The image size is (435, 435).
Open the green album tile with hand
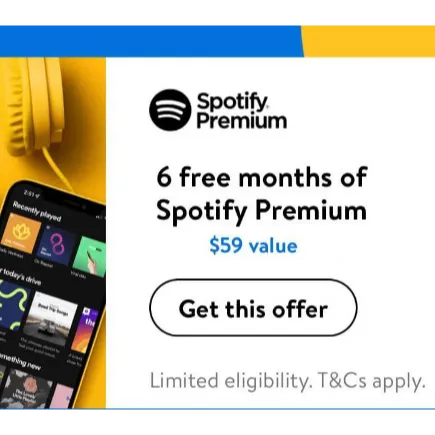[x=91, y=257]
